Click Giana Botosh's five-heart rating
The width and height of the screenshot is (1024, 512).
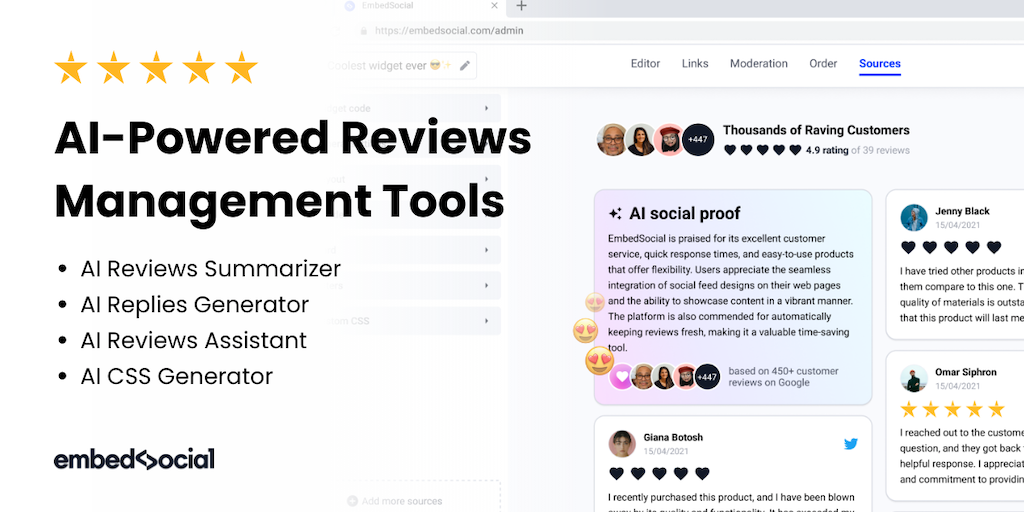[x=659, y=473]
